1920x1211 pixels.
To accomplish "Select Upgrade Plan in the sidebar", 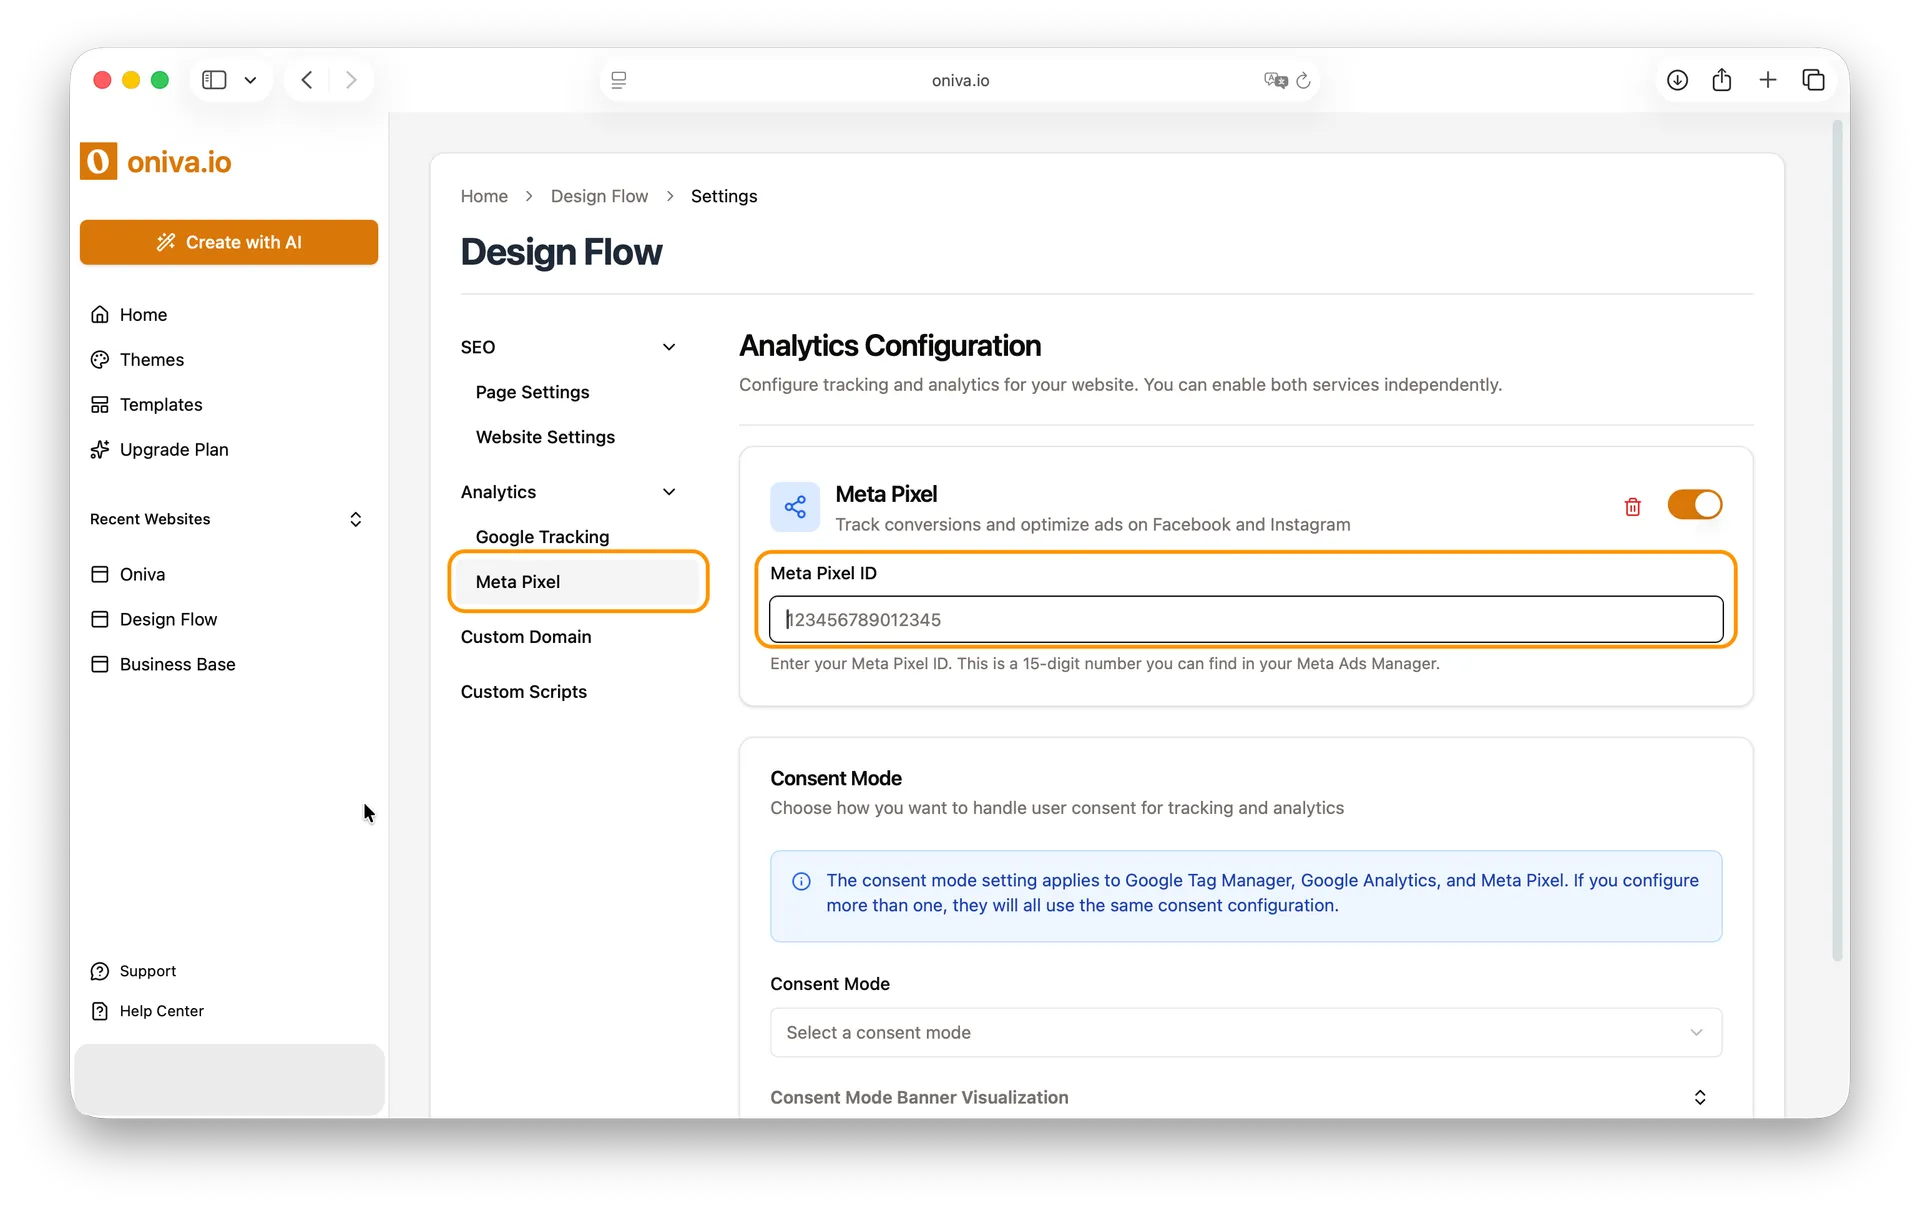I will point(173,449).
